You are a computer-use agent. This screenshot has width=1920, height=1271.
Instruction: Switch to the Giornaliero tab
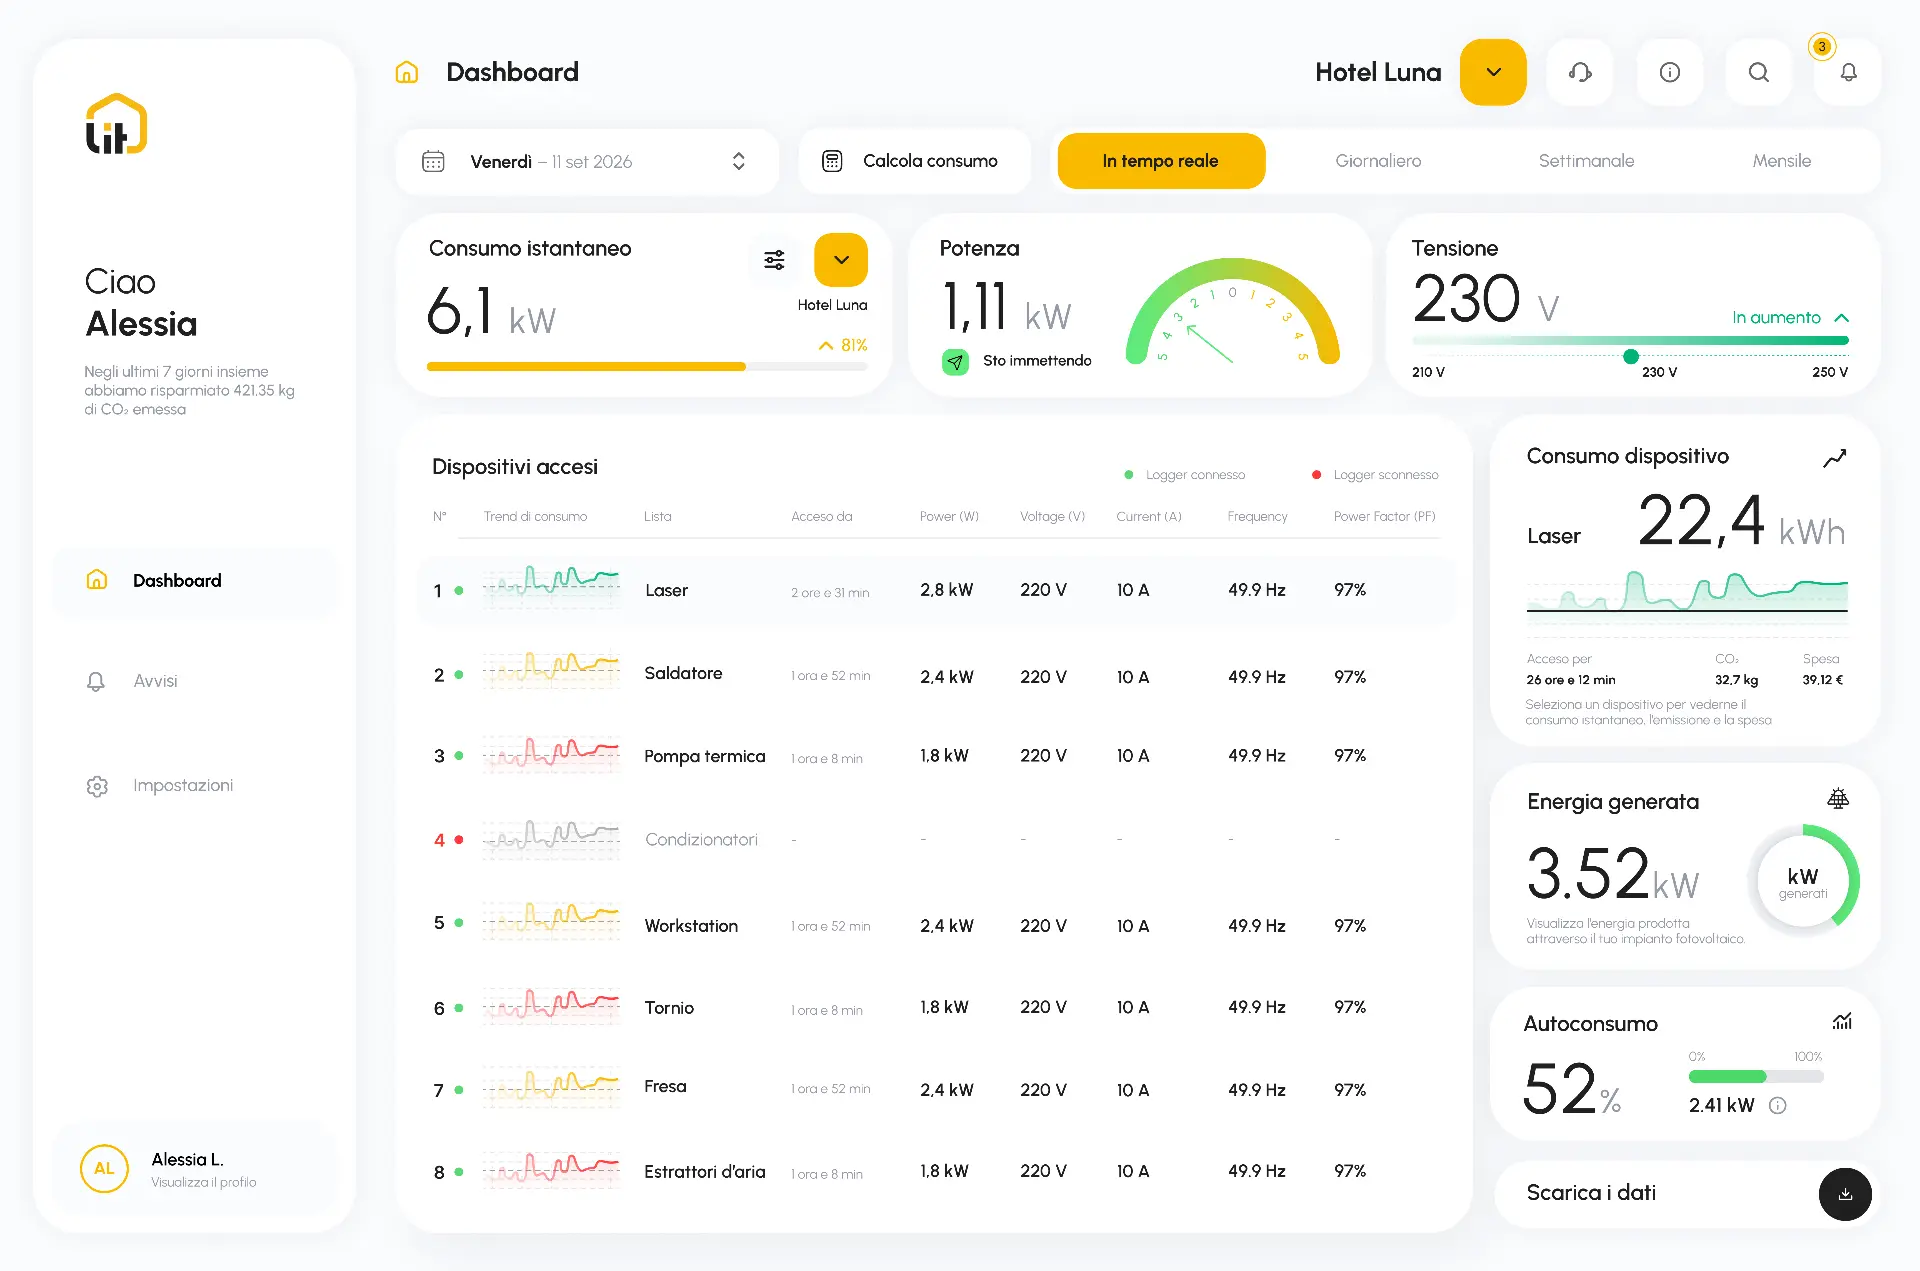coord(1378,161)
